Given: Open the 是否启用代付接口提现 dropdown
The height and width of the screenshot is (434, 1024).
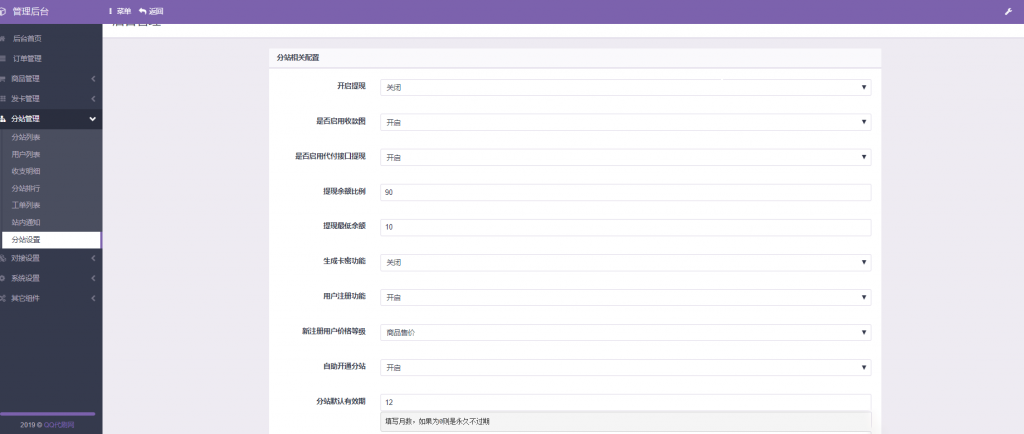Looking at the screenshot, I should [626, 157].
